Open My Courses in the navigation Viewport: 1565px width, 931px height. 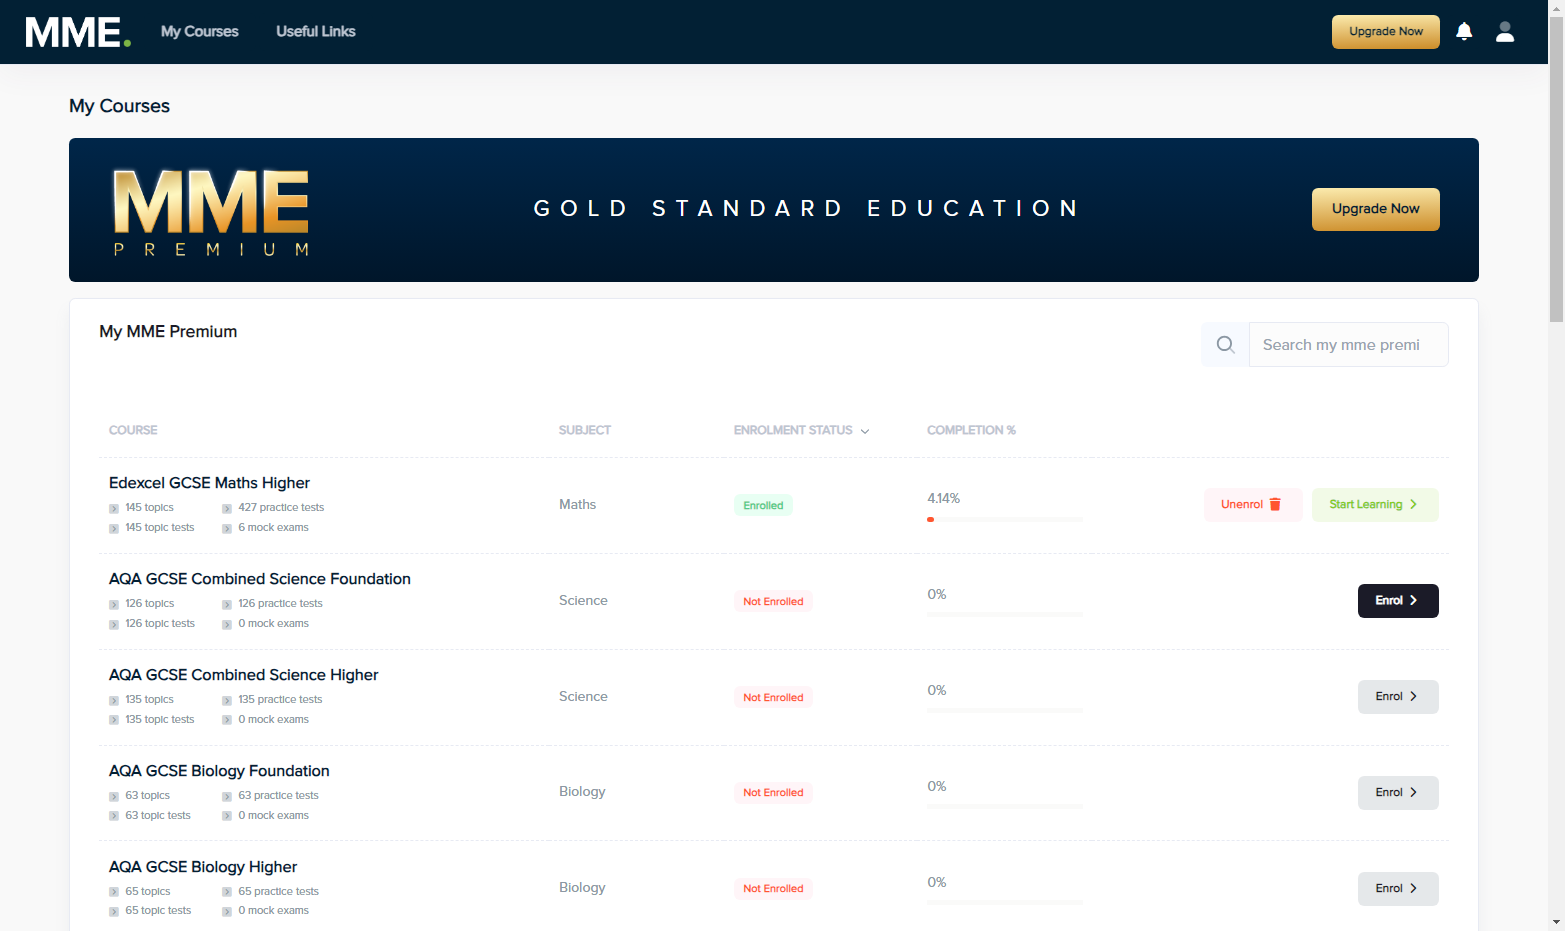200,32
